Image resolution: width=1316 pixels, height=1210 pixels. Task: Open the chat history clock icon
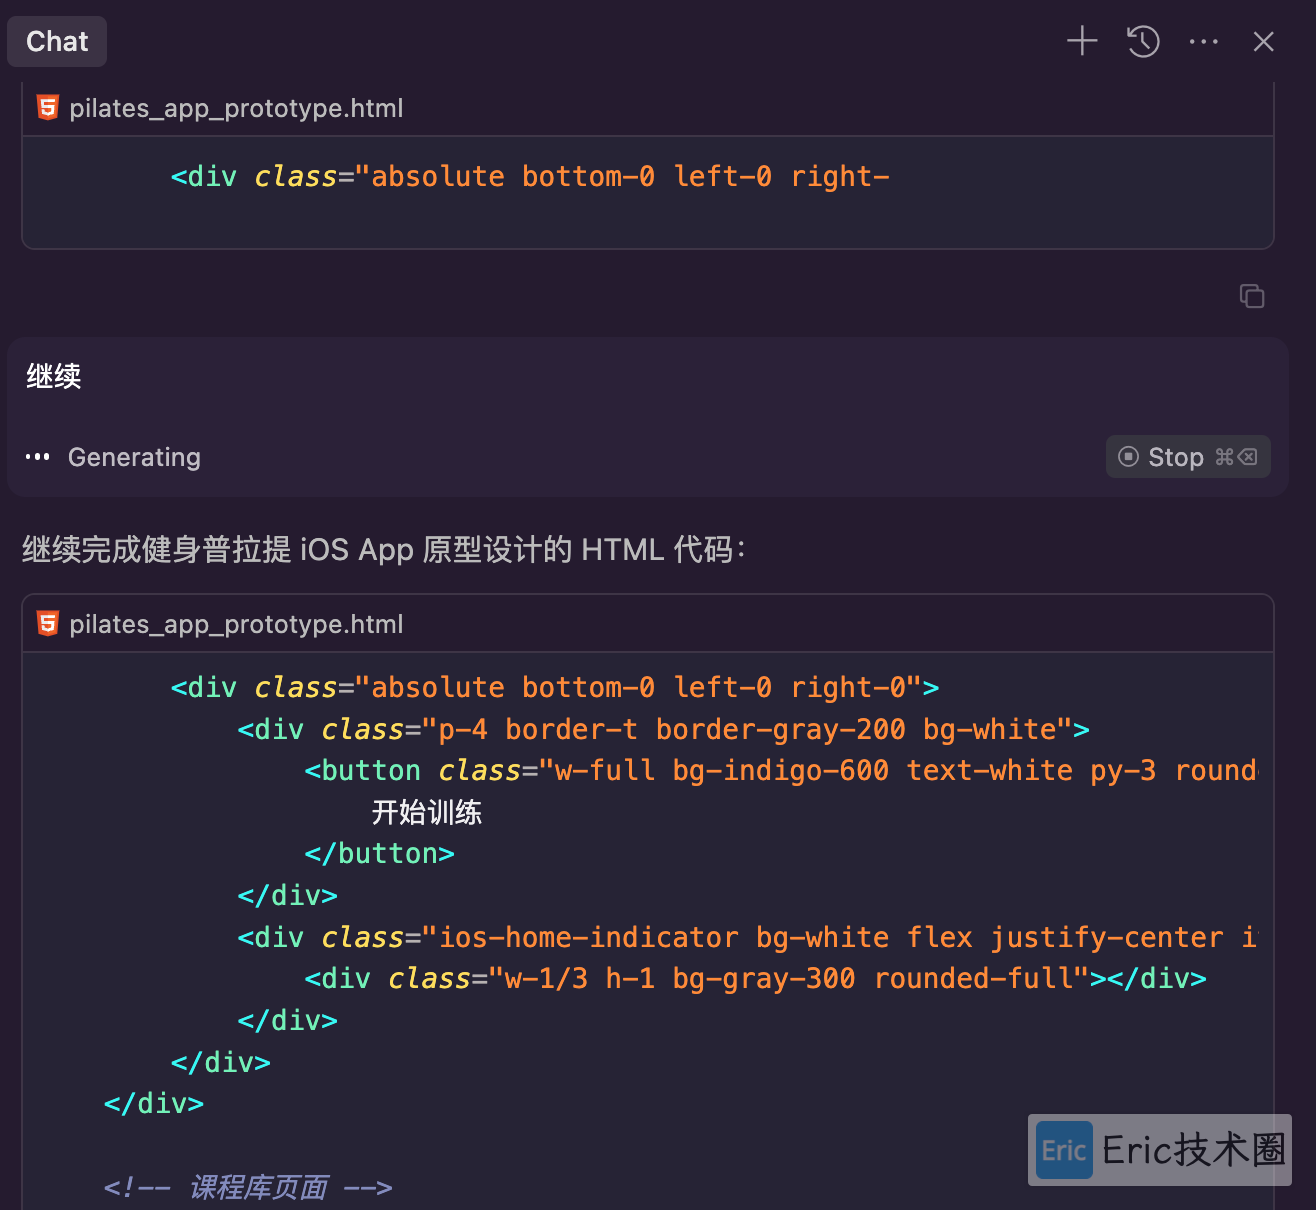tap(1143, 41)
